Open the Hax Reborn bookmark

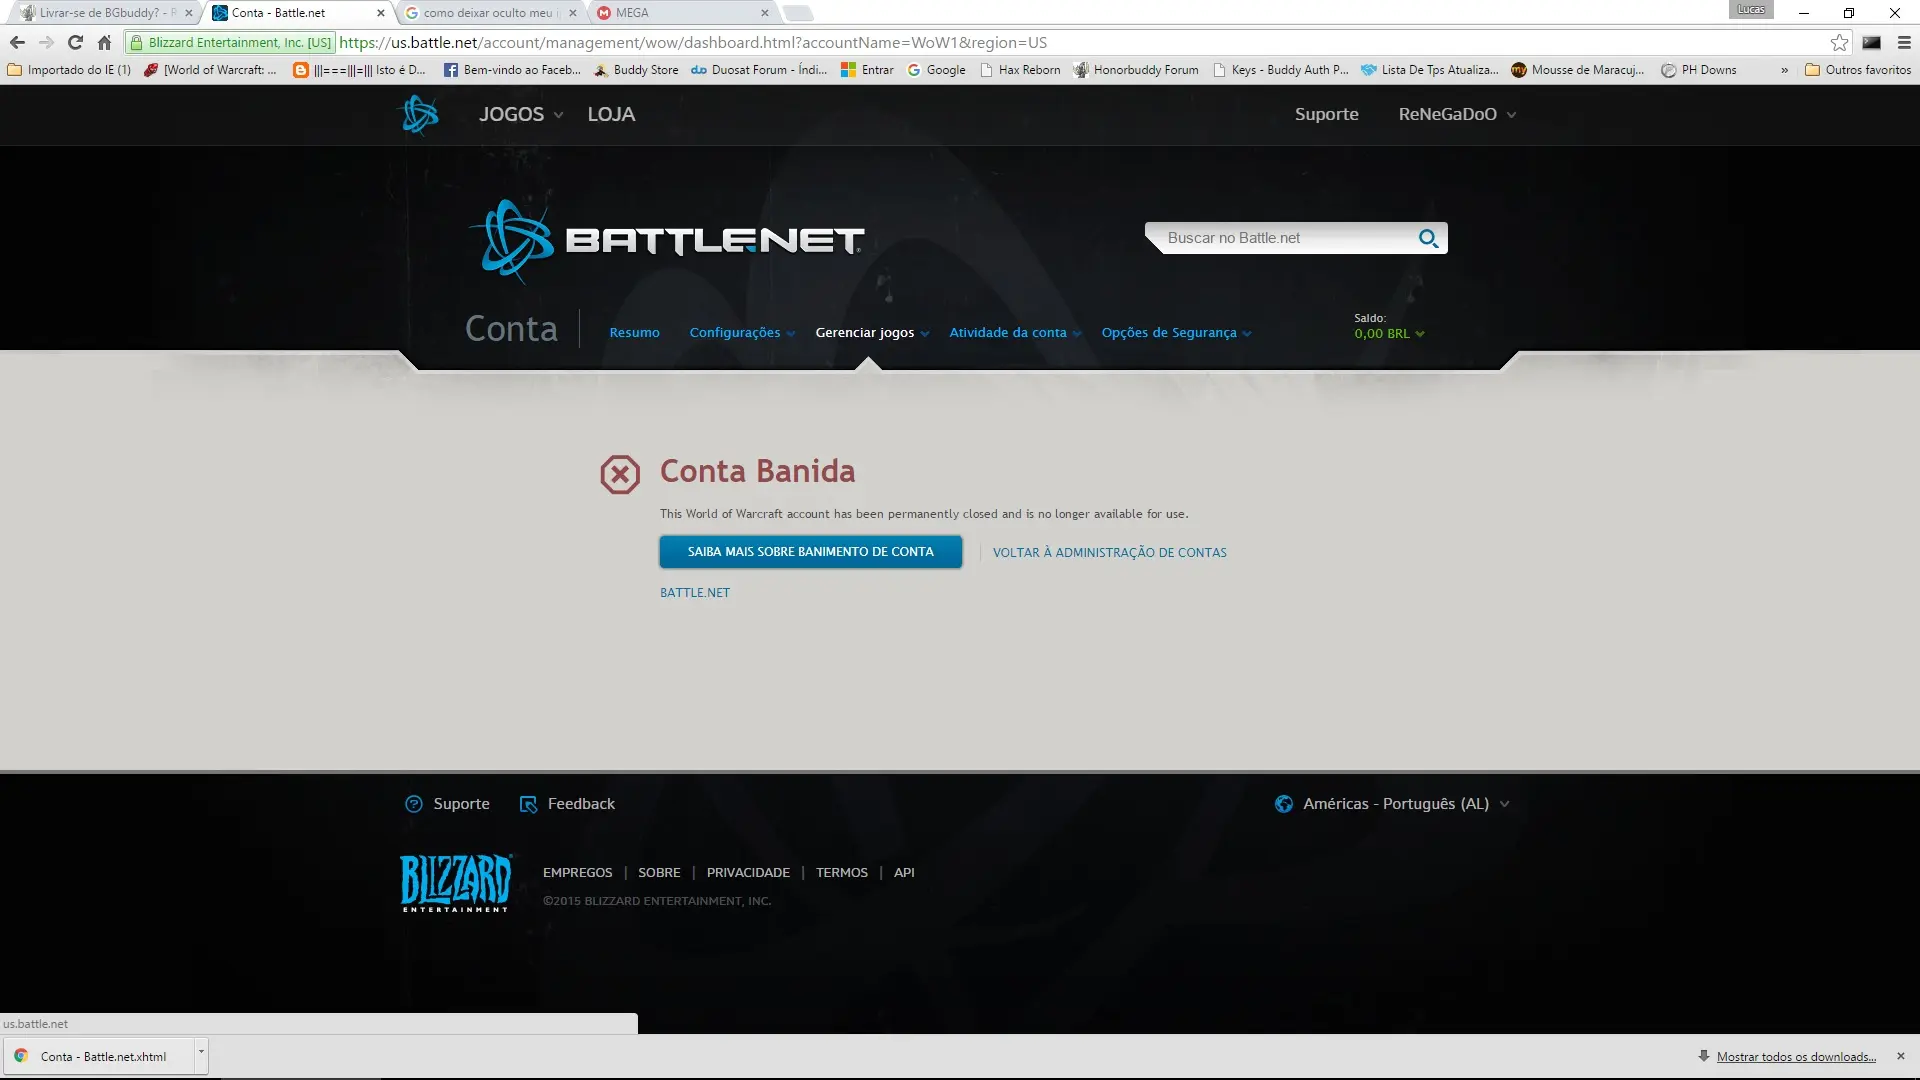tap(1020, 70)
